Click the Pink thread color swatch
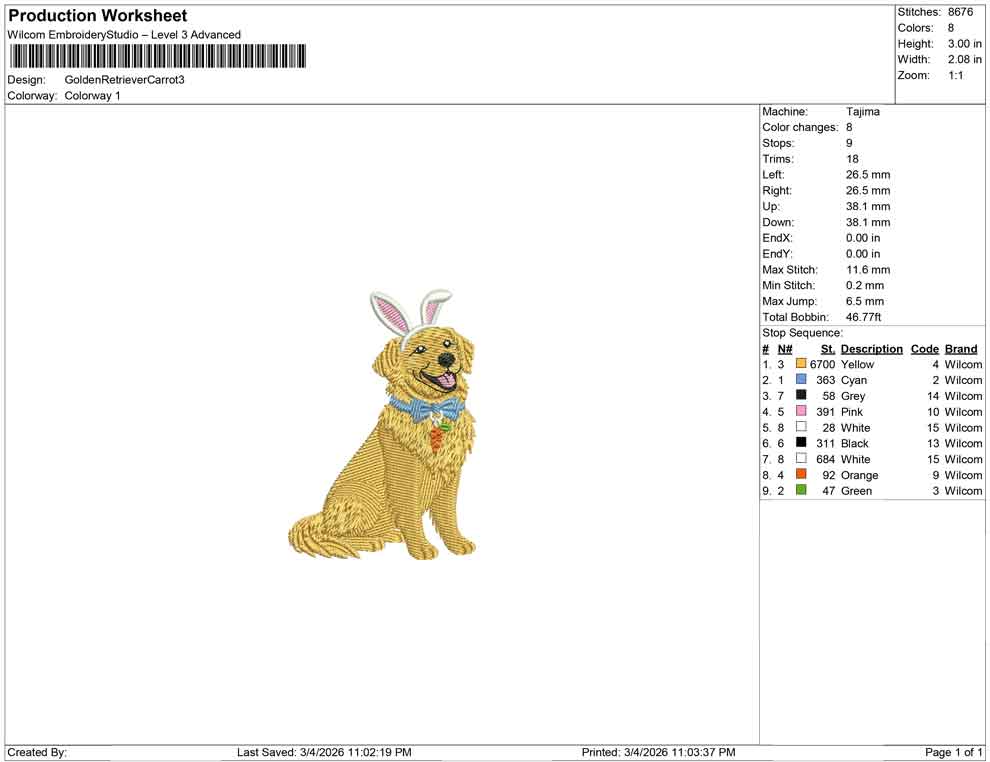The image size is (990, 762). 801,411
